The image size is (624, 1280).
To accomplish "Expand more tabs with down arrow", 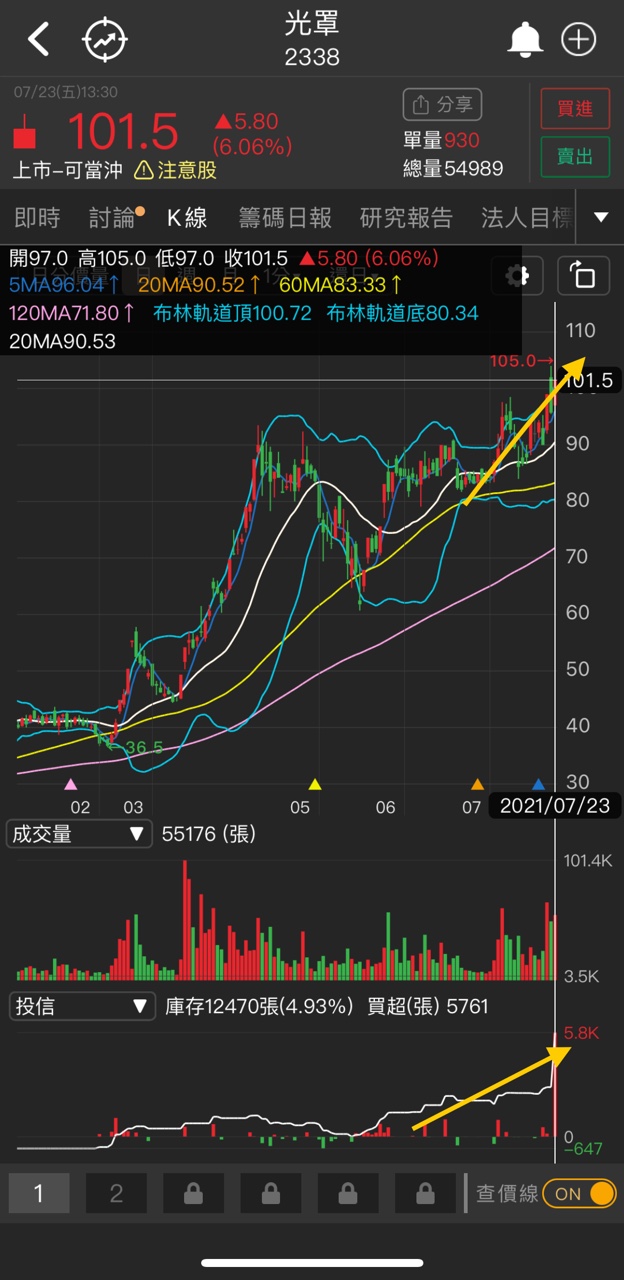I will (x=600, y=217).
